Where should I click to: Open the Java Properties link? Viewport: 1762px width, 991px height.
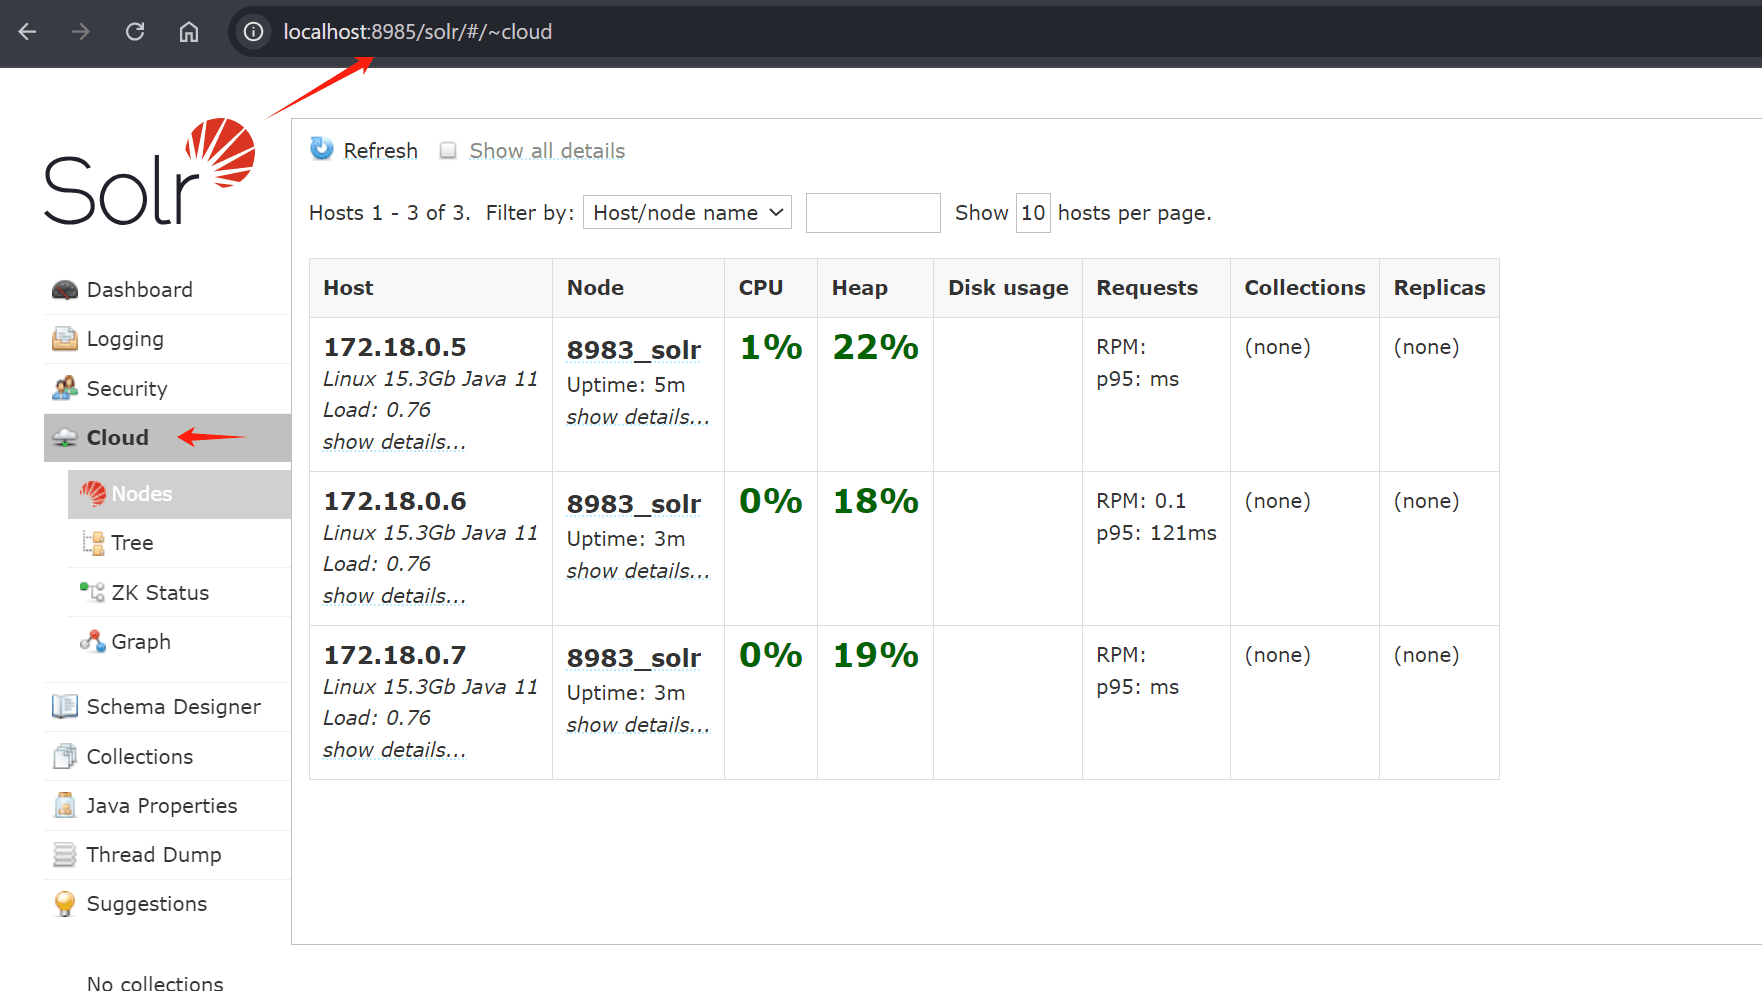162,806
